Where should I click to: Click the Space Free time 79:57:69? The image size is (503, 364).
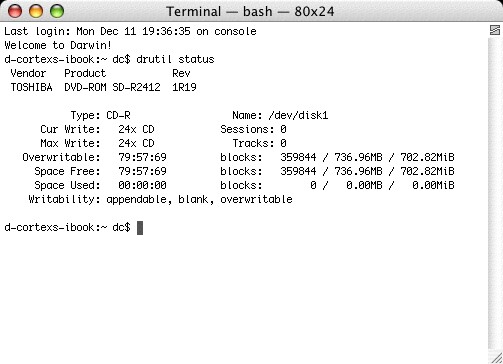(142, 171)
